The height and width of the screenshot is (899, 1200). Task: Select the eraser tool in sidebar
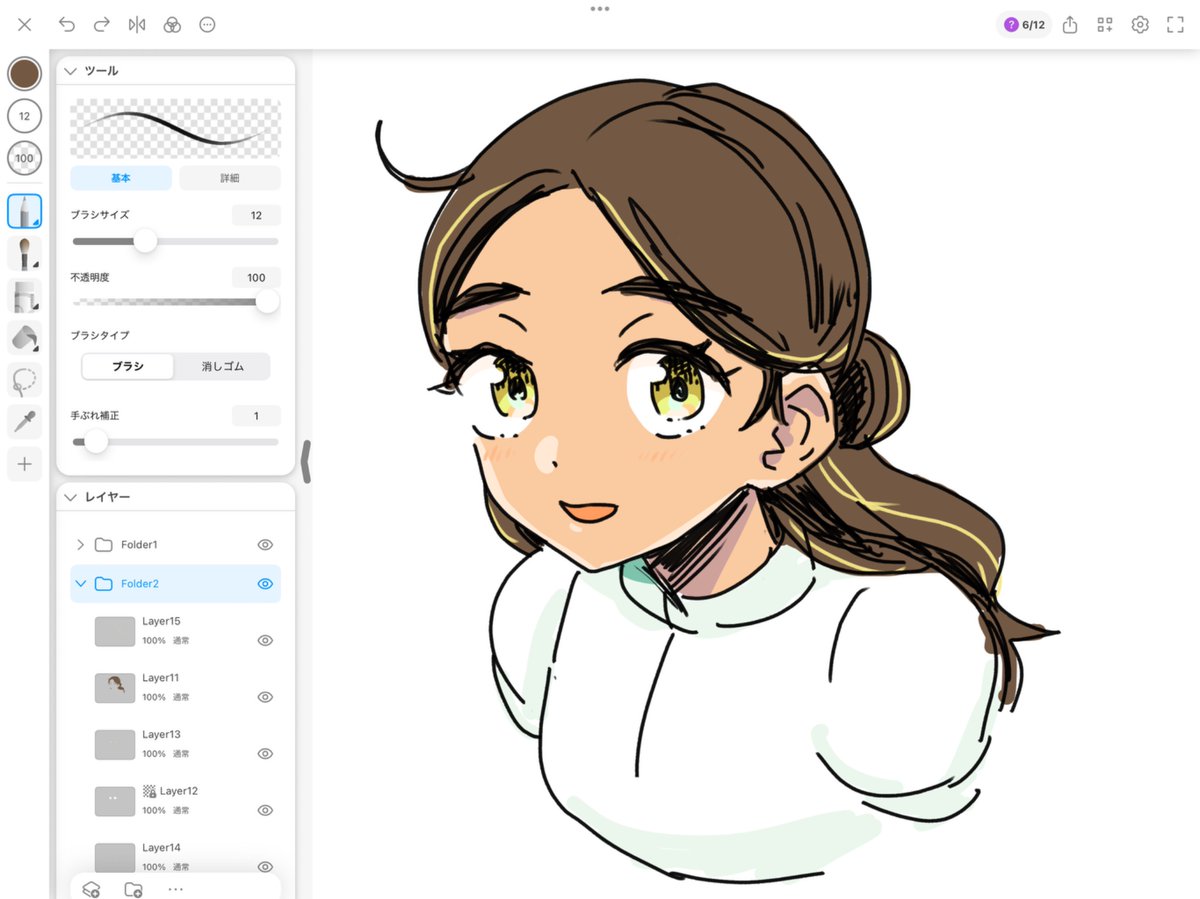[24, 296]
